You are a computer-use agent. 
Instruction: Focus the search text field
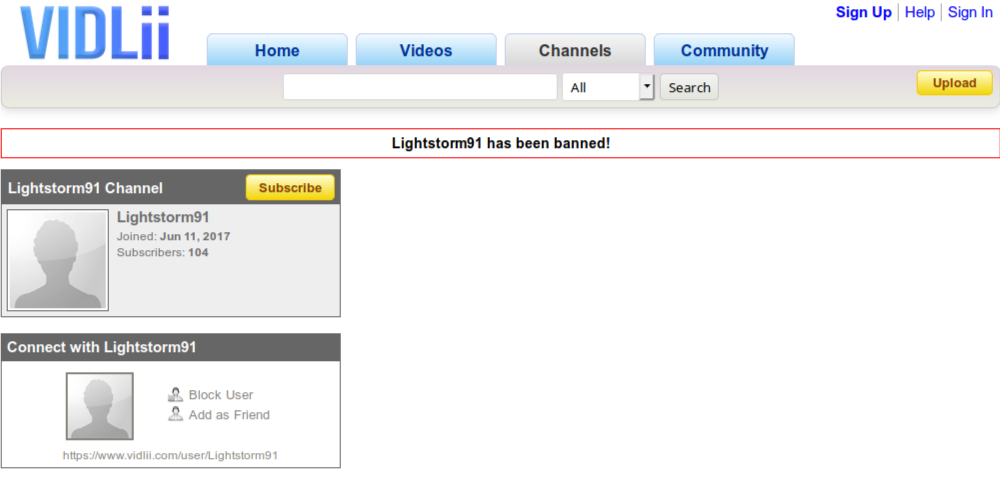(x=420, y=87)
